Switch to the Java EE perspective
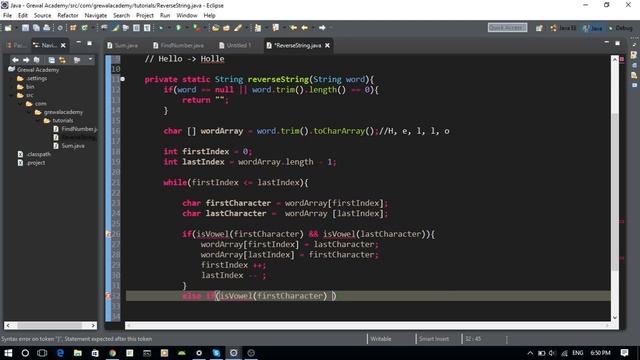 (x=563, y=28)
